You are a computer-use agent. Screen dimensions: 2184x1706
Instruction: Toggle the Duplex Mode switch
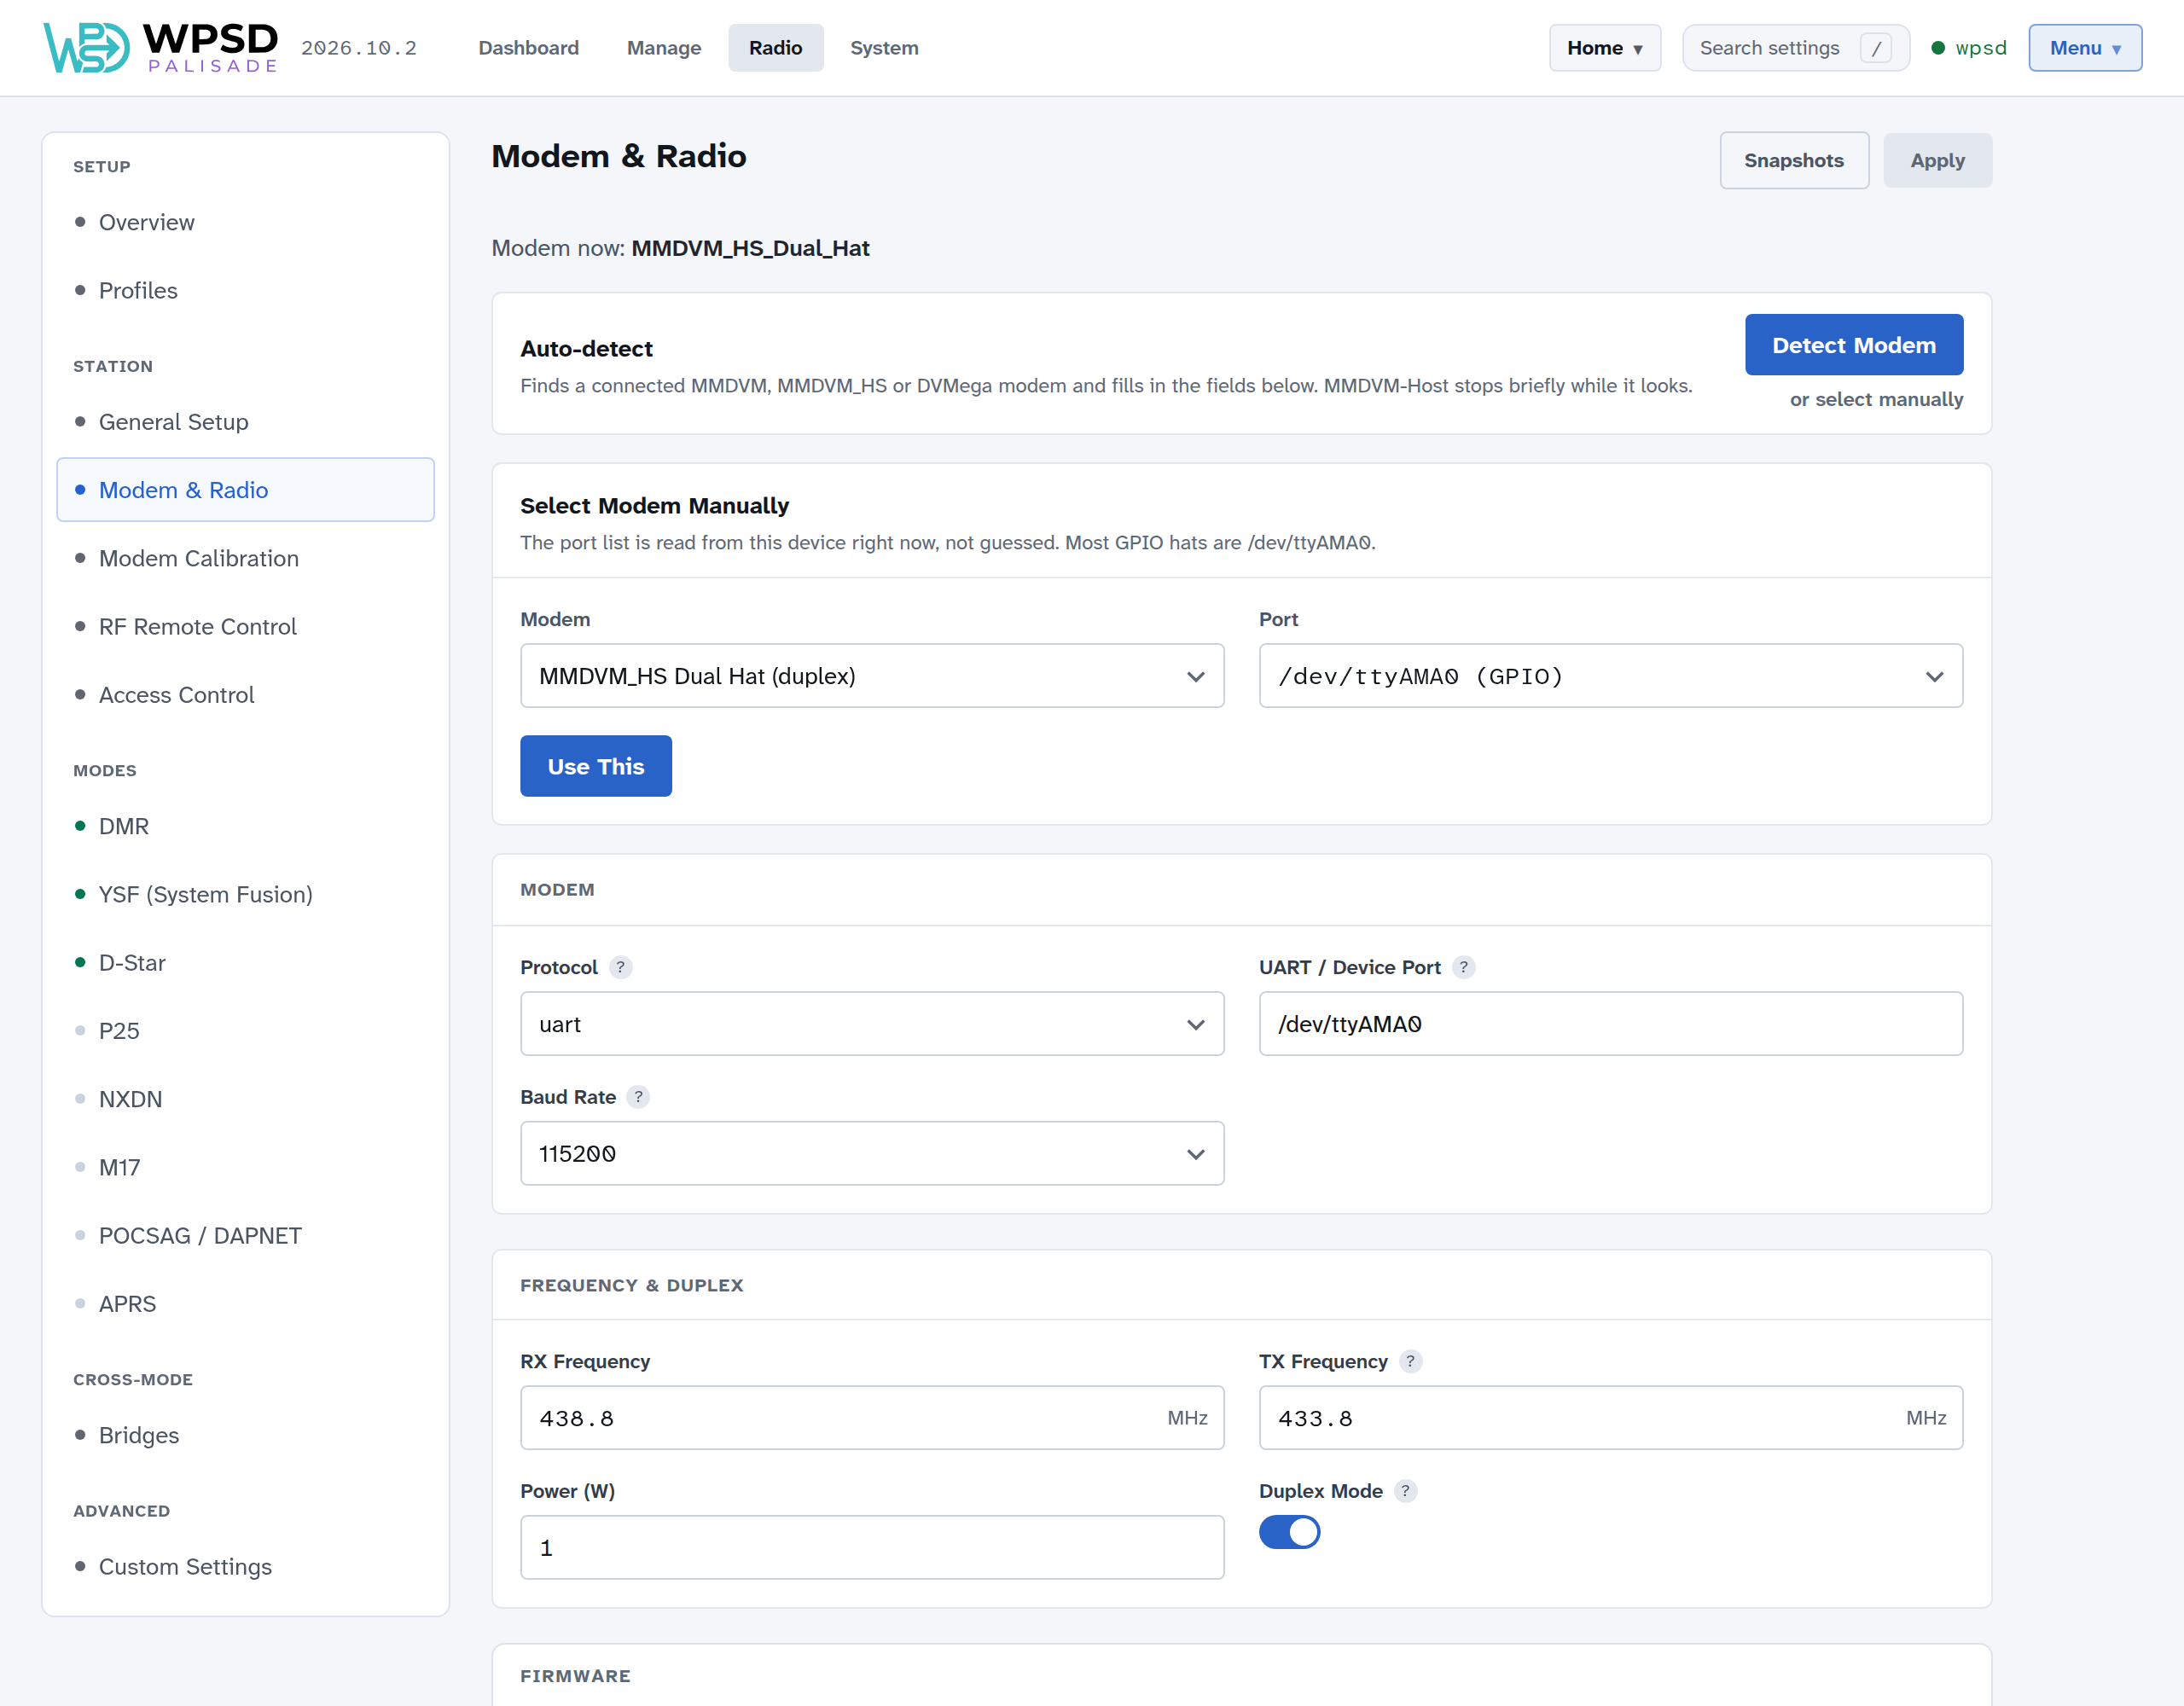[1289, 1532]
